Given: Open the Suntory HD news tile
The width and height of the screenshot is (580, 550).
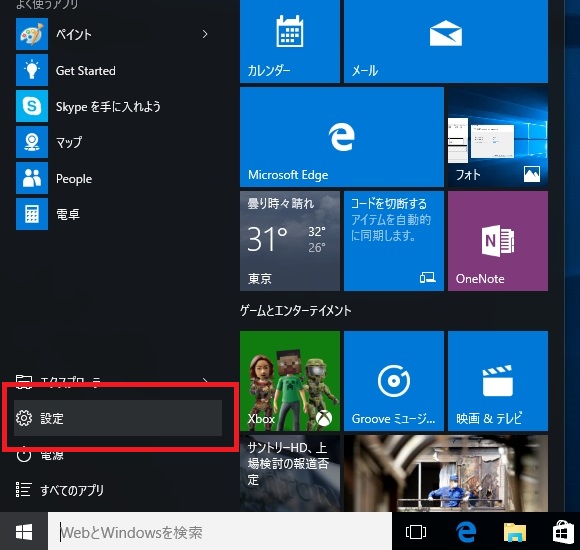Looking at the screenshot, I should 290,473.
